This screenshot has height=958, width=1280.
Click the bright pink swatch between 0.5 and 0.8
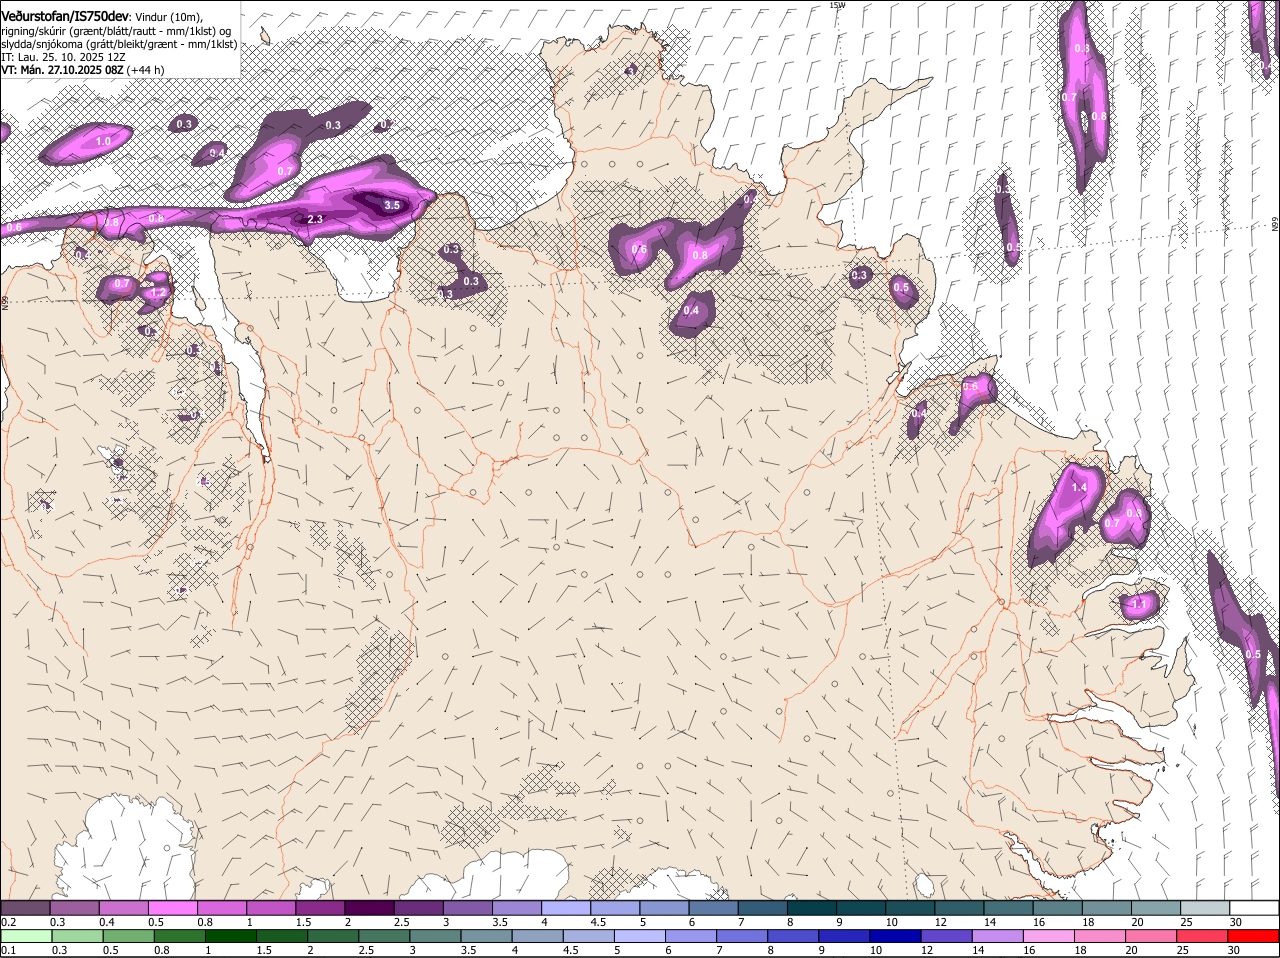pos(173,908)
